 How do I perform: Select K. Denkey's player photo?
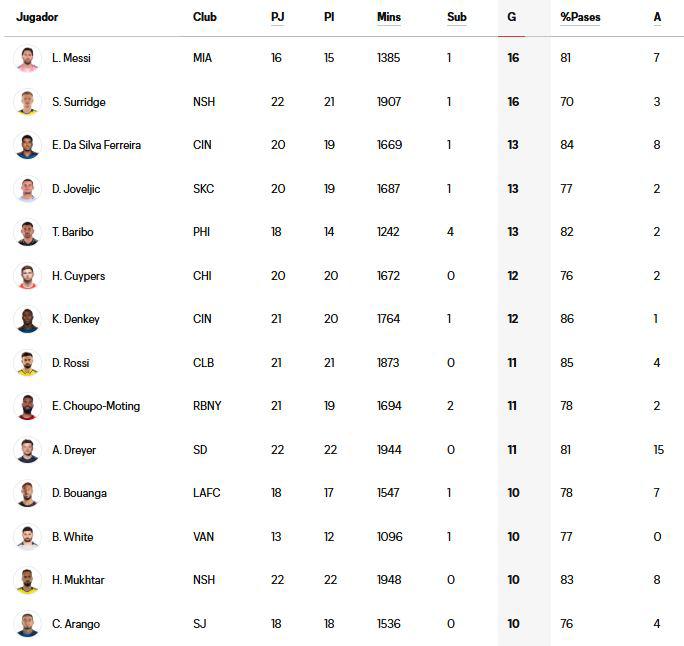(x=27, y=319)
